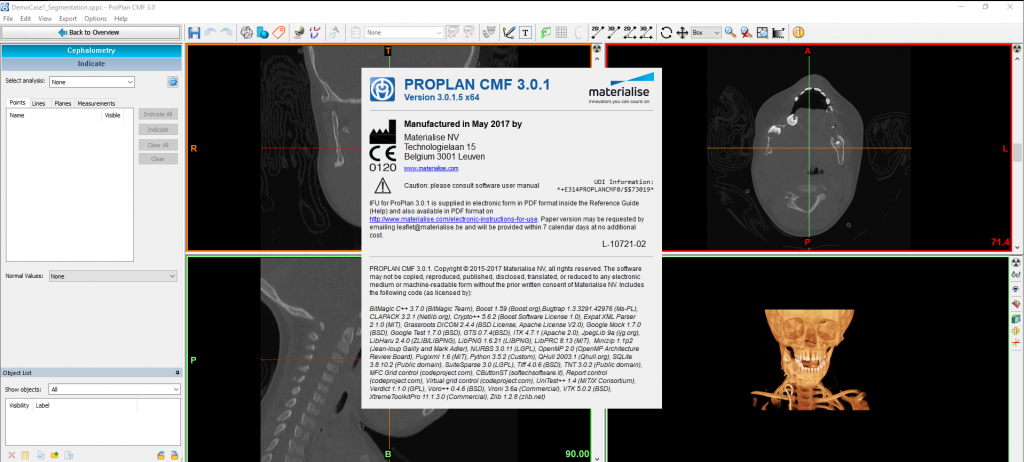Click the axial view vertical scrollbar

coord(1017,150)
